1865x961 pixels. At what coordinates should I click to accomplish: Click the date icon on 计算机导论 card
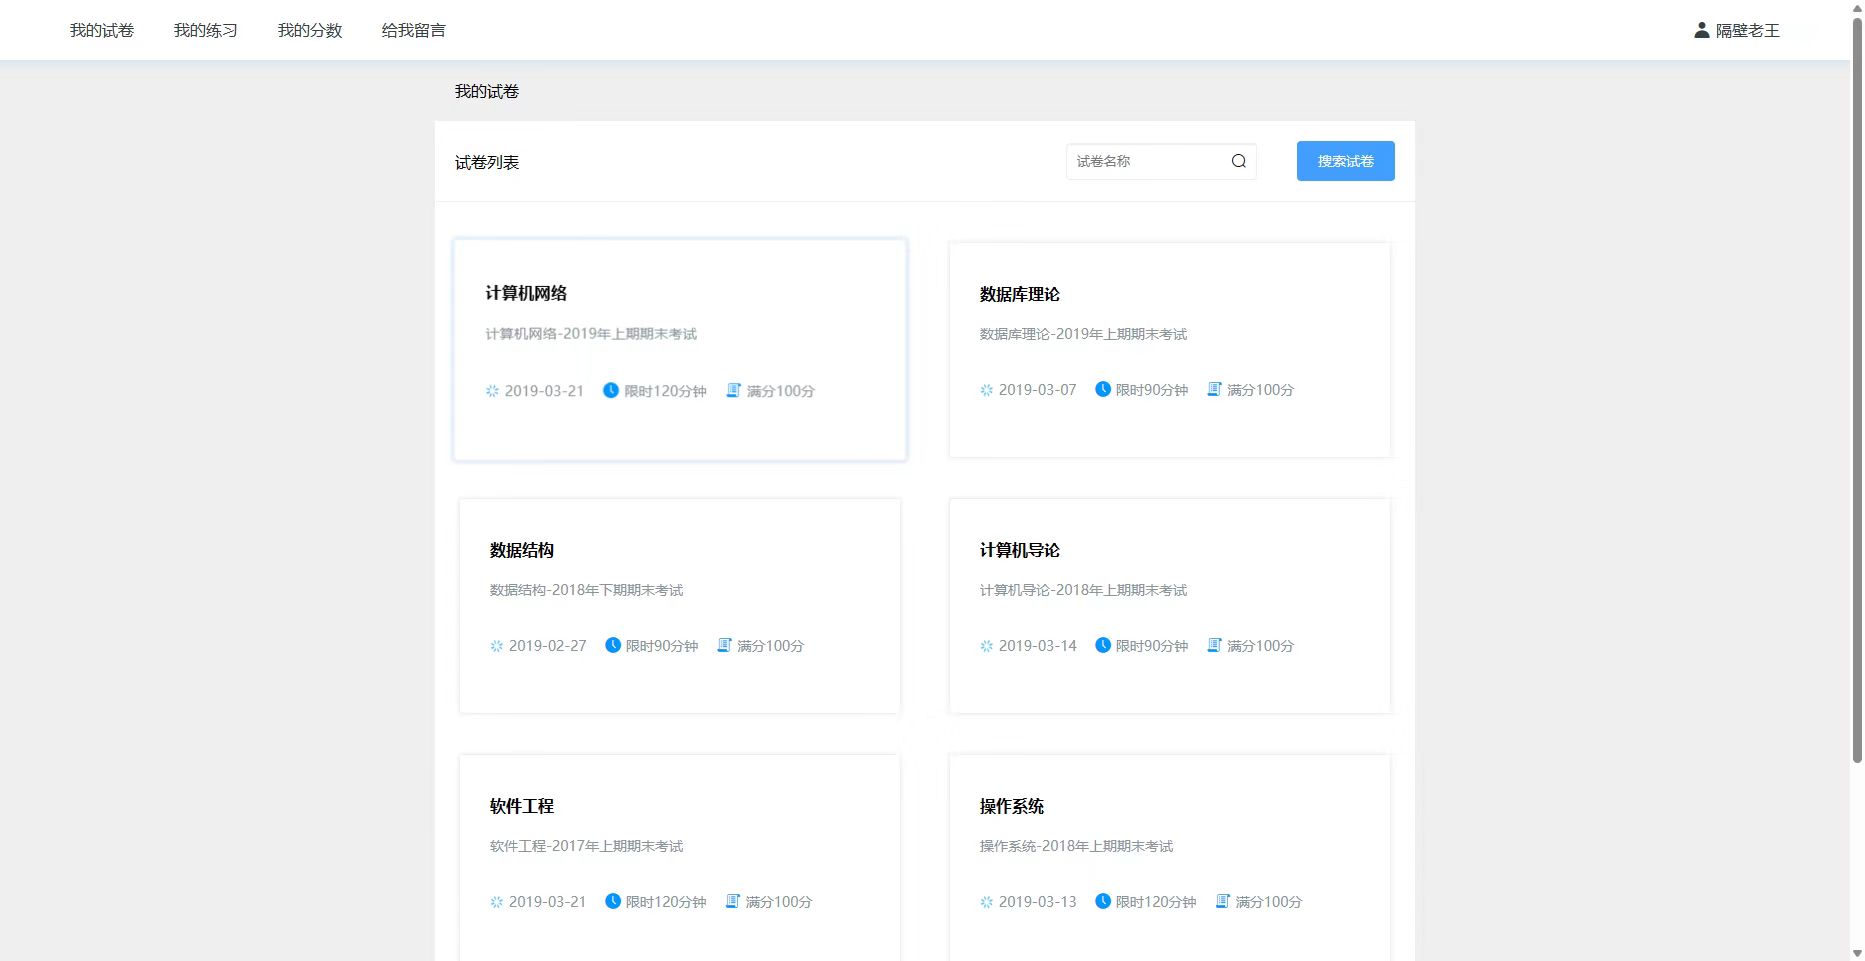pyautogui.click(x=986, y=646)
